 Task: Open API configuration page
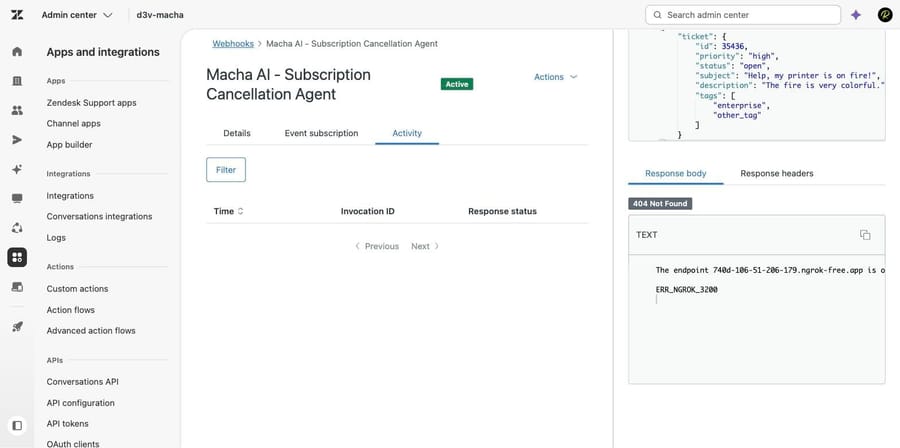coord(80,403)
